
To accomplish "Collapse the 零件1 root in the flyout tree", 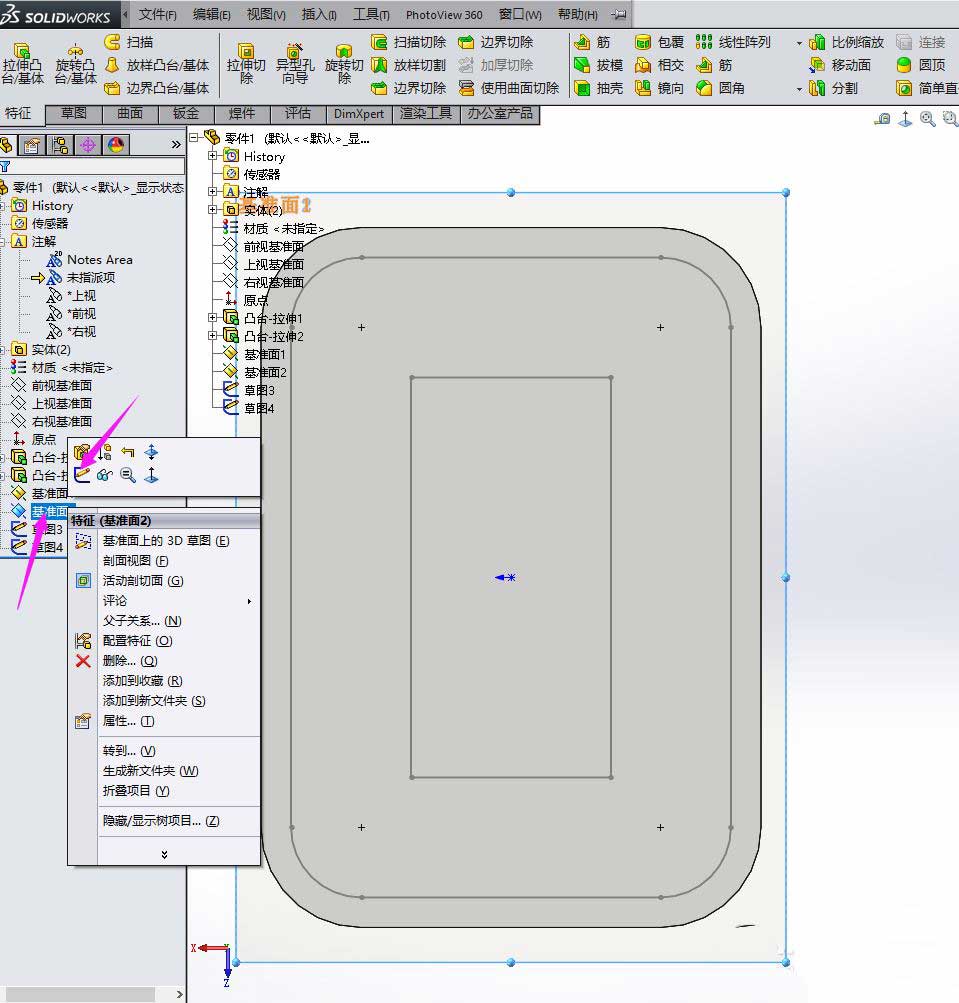I will click(193, 138).
